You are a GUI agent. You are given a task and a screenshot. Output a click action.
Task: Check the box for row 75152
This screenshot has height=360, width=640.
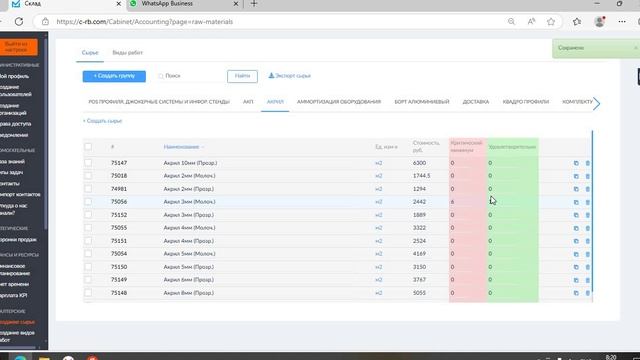point(88,215)
